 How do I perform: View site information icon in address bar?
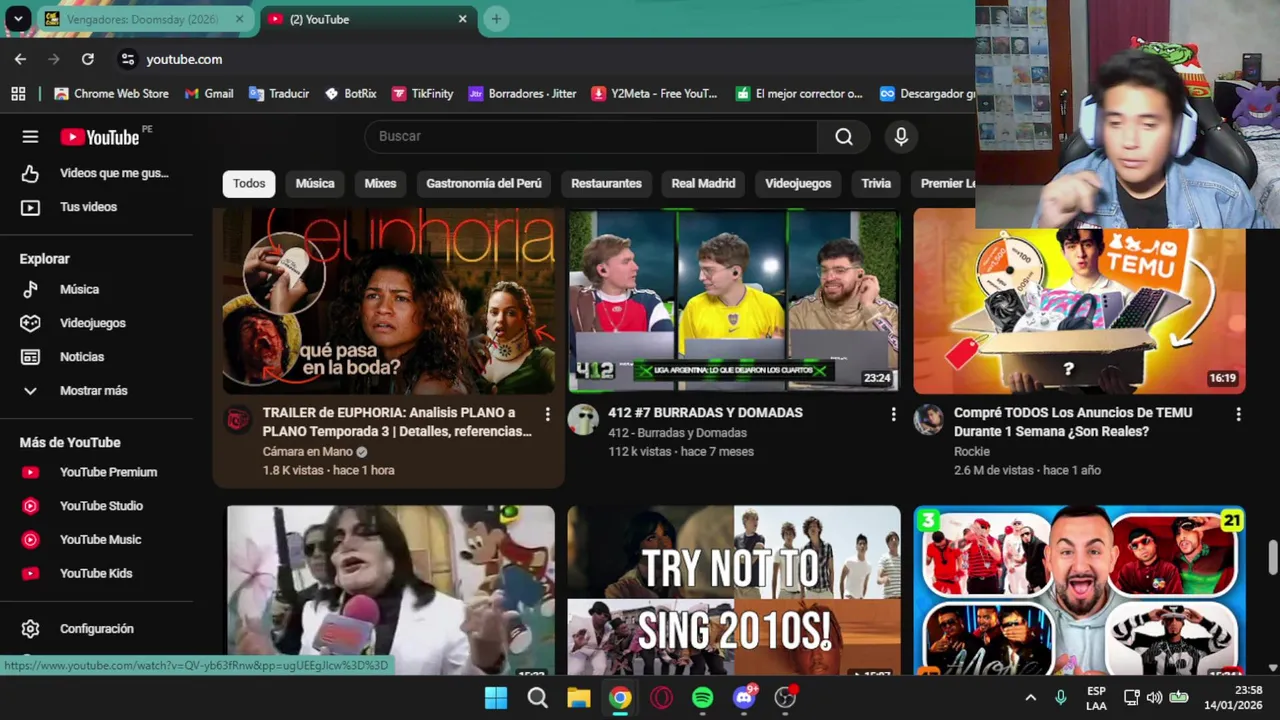128,59
